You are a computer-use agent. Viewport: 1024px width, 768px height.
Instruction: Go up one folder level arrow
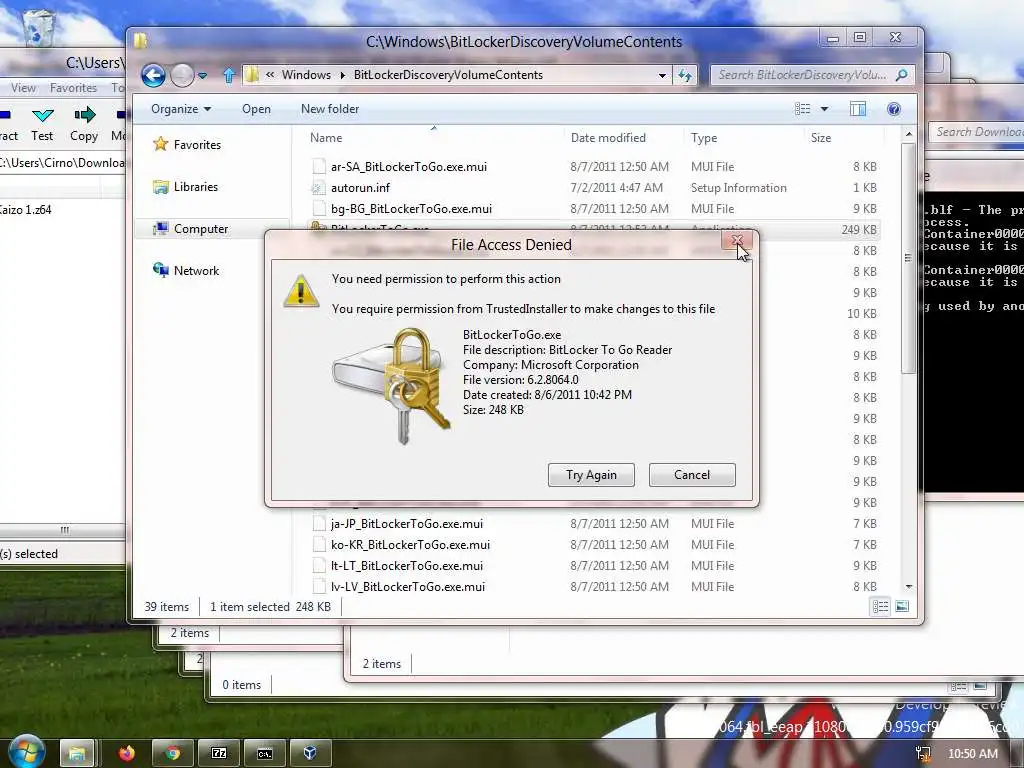click(x=229, y=75)
